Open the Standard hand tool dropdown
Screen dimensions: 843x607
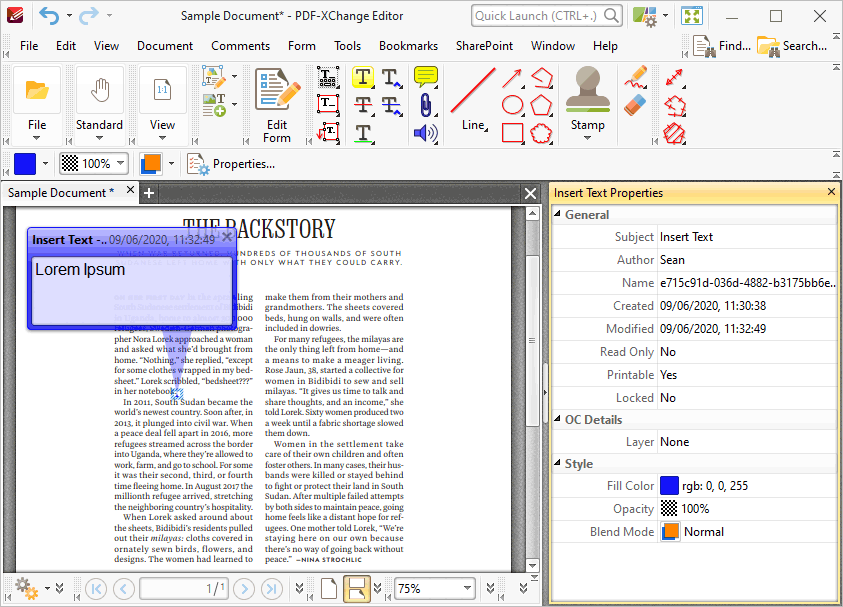(x=99, y=138)
